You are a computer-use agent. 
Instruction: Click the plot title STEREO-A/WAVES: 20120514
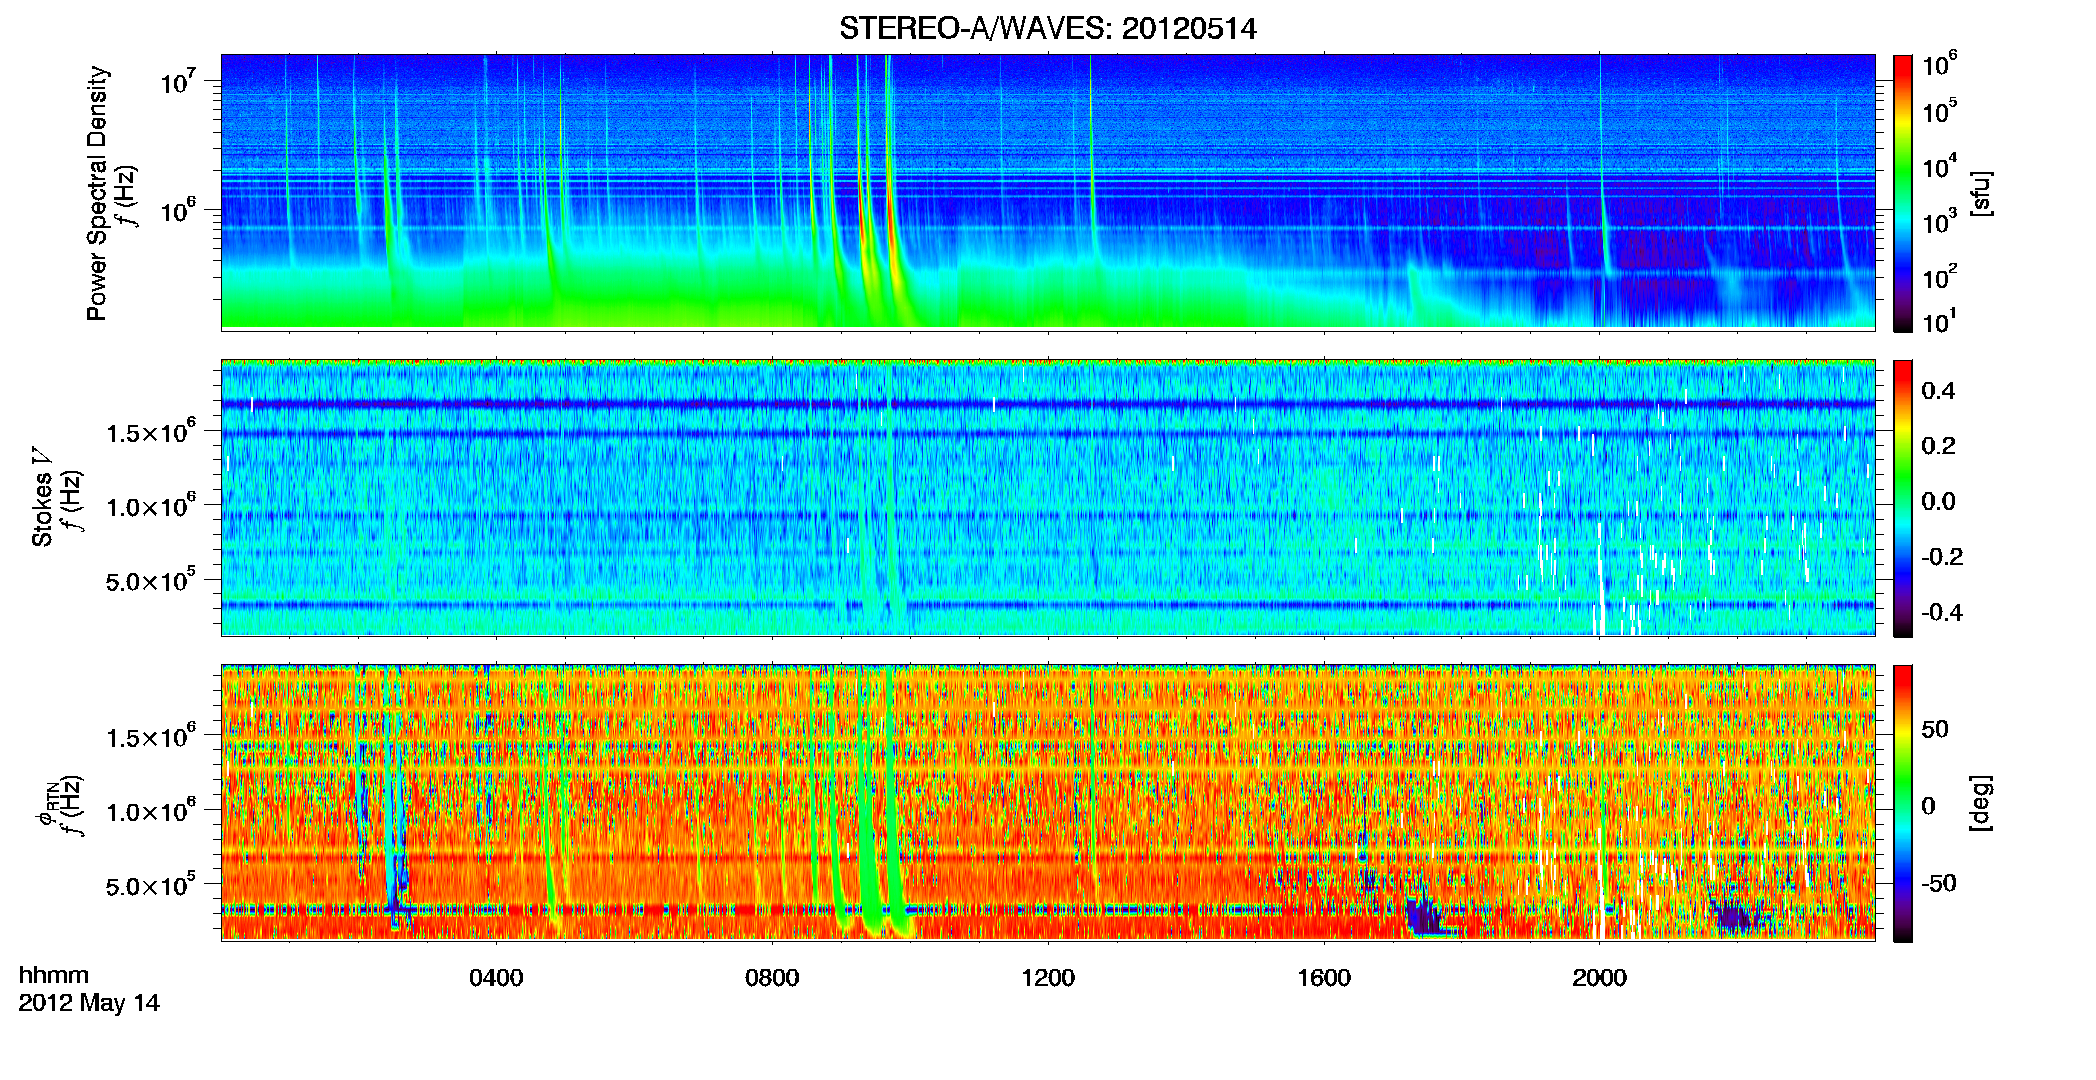click(1047, 29)
